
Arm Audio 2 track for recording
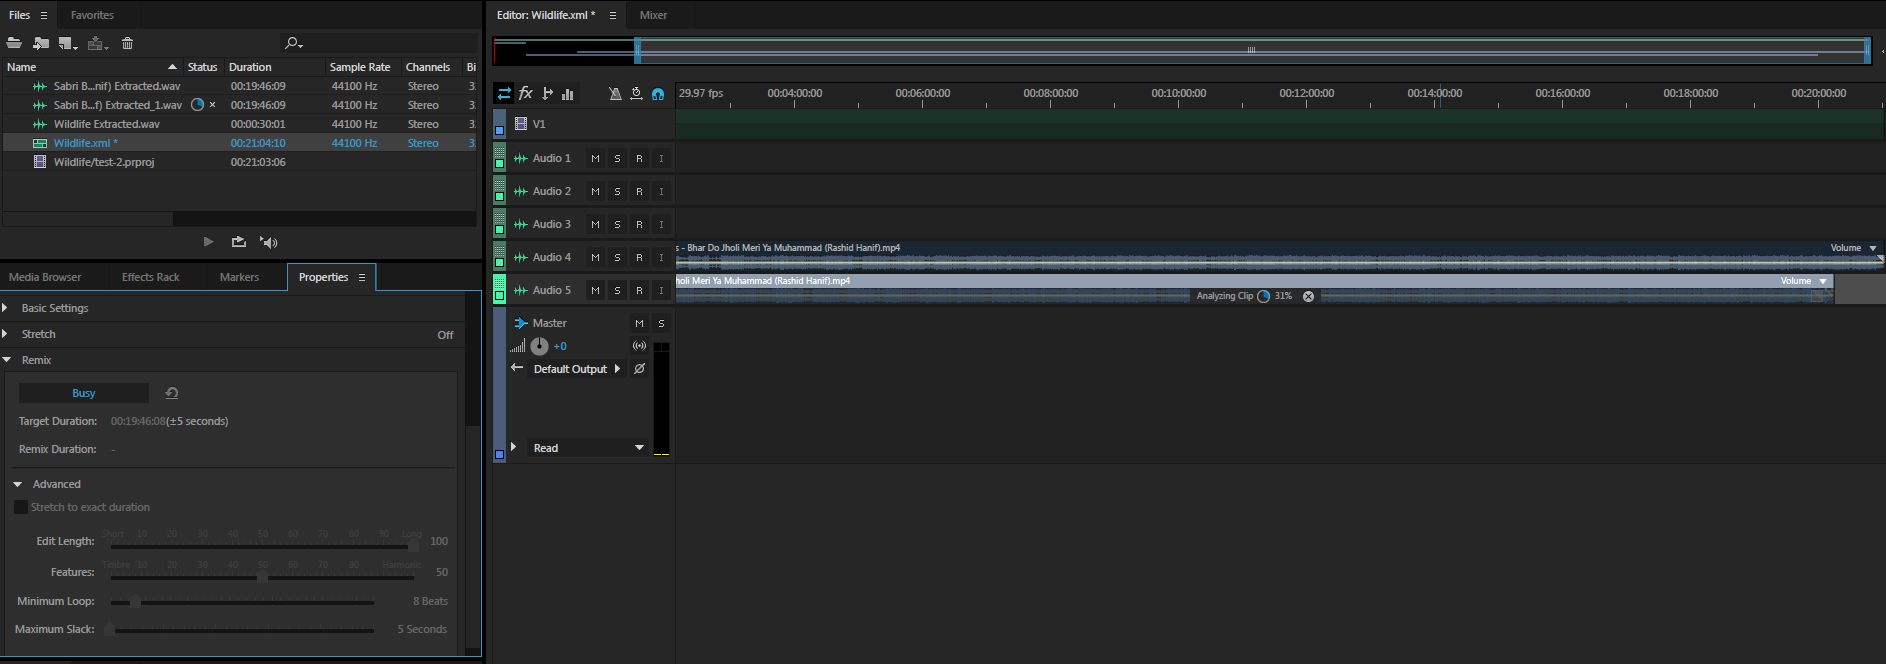(x=639, y=191)
